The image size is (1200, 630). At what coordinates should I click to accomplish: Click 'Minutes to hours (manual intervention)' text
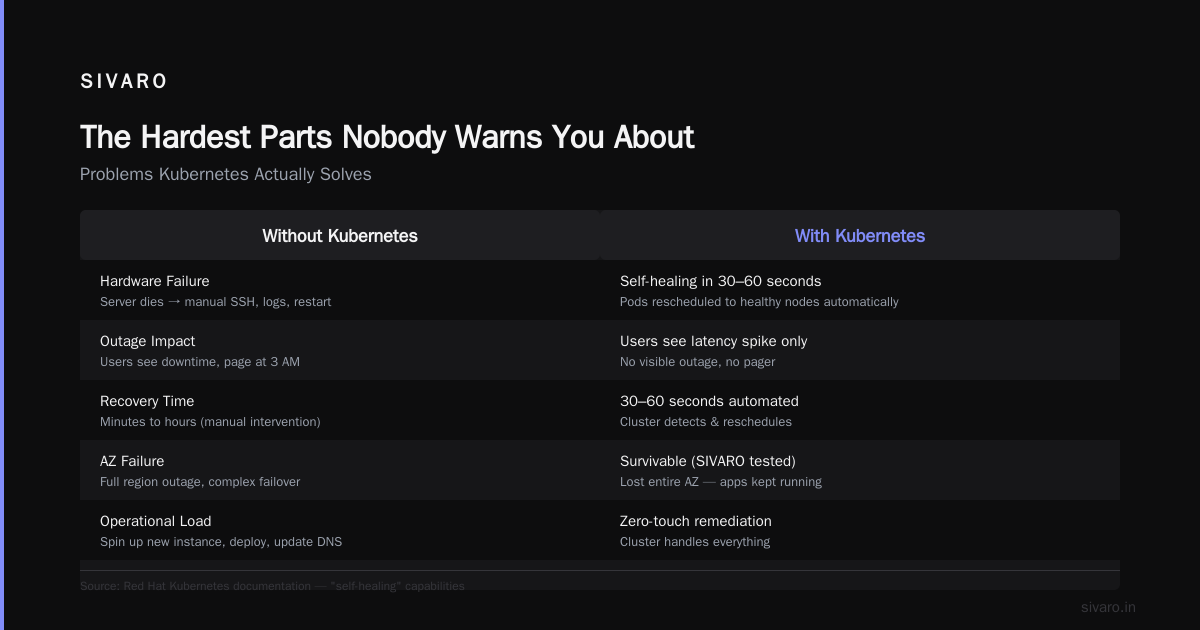coord(210,422)
